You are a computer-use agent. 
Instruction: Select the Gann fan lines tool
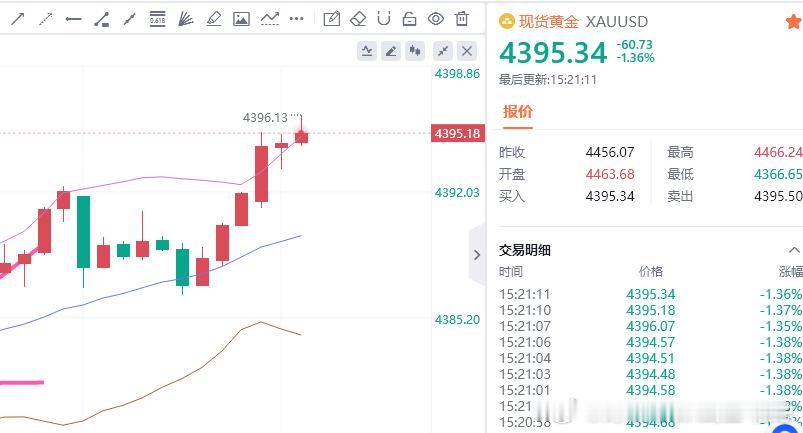click(185, 19)
